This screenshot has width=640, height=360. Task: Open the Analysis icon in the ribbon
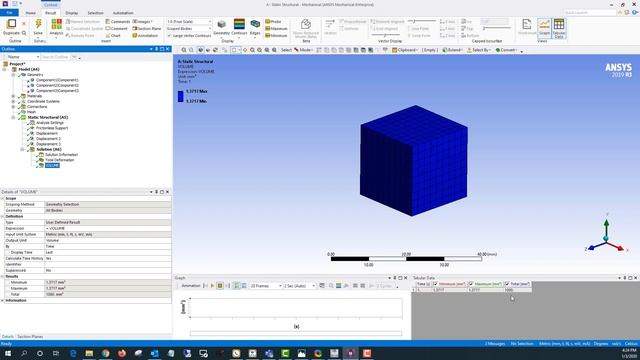[56, 24]
